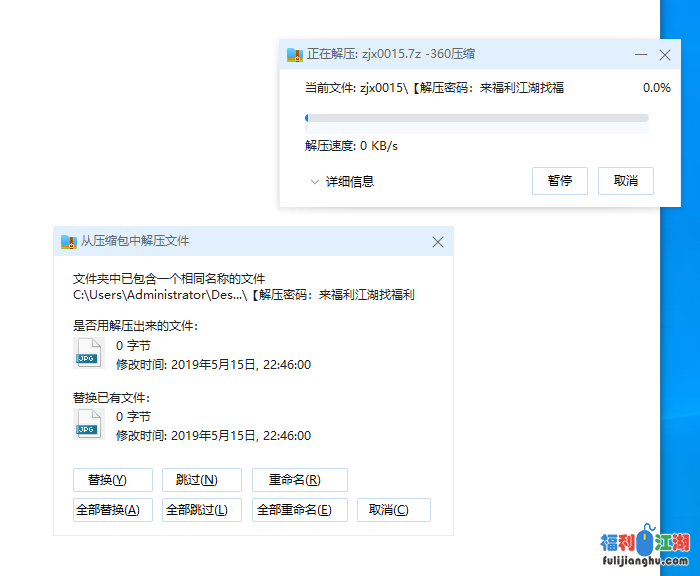The height and width of the screenshot is (576, 700).
Task: Click the 福利江湖 watermark logo
Action: coord(645,548)
